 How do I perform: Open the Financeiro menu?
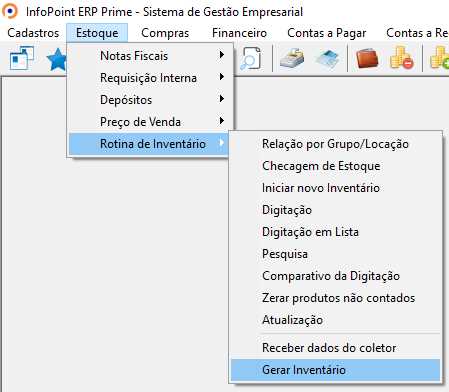(239, 33)
